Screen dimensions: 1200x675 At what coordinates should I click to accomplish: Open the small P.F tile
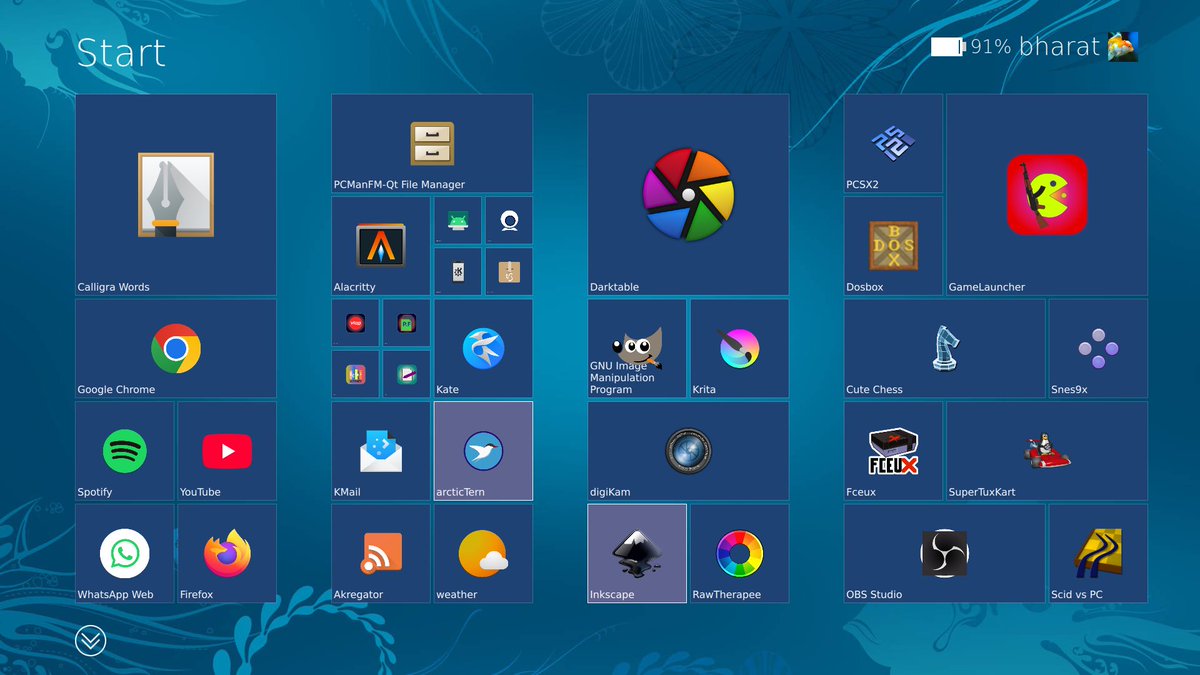coord(407,323)
